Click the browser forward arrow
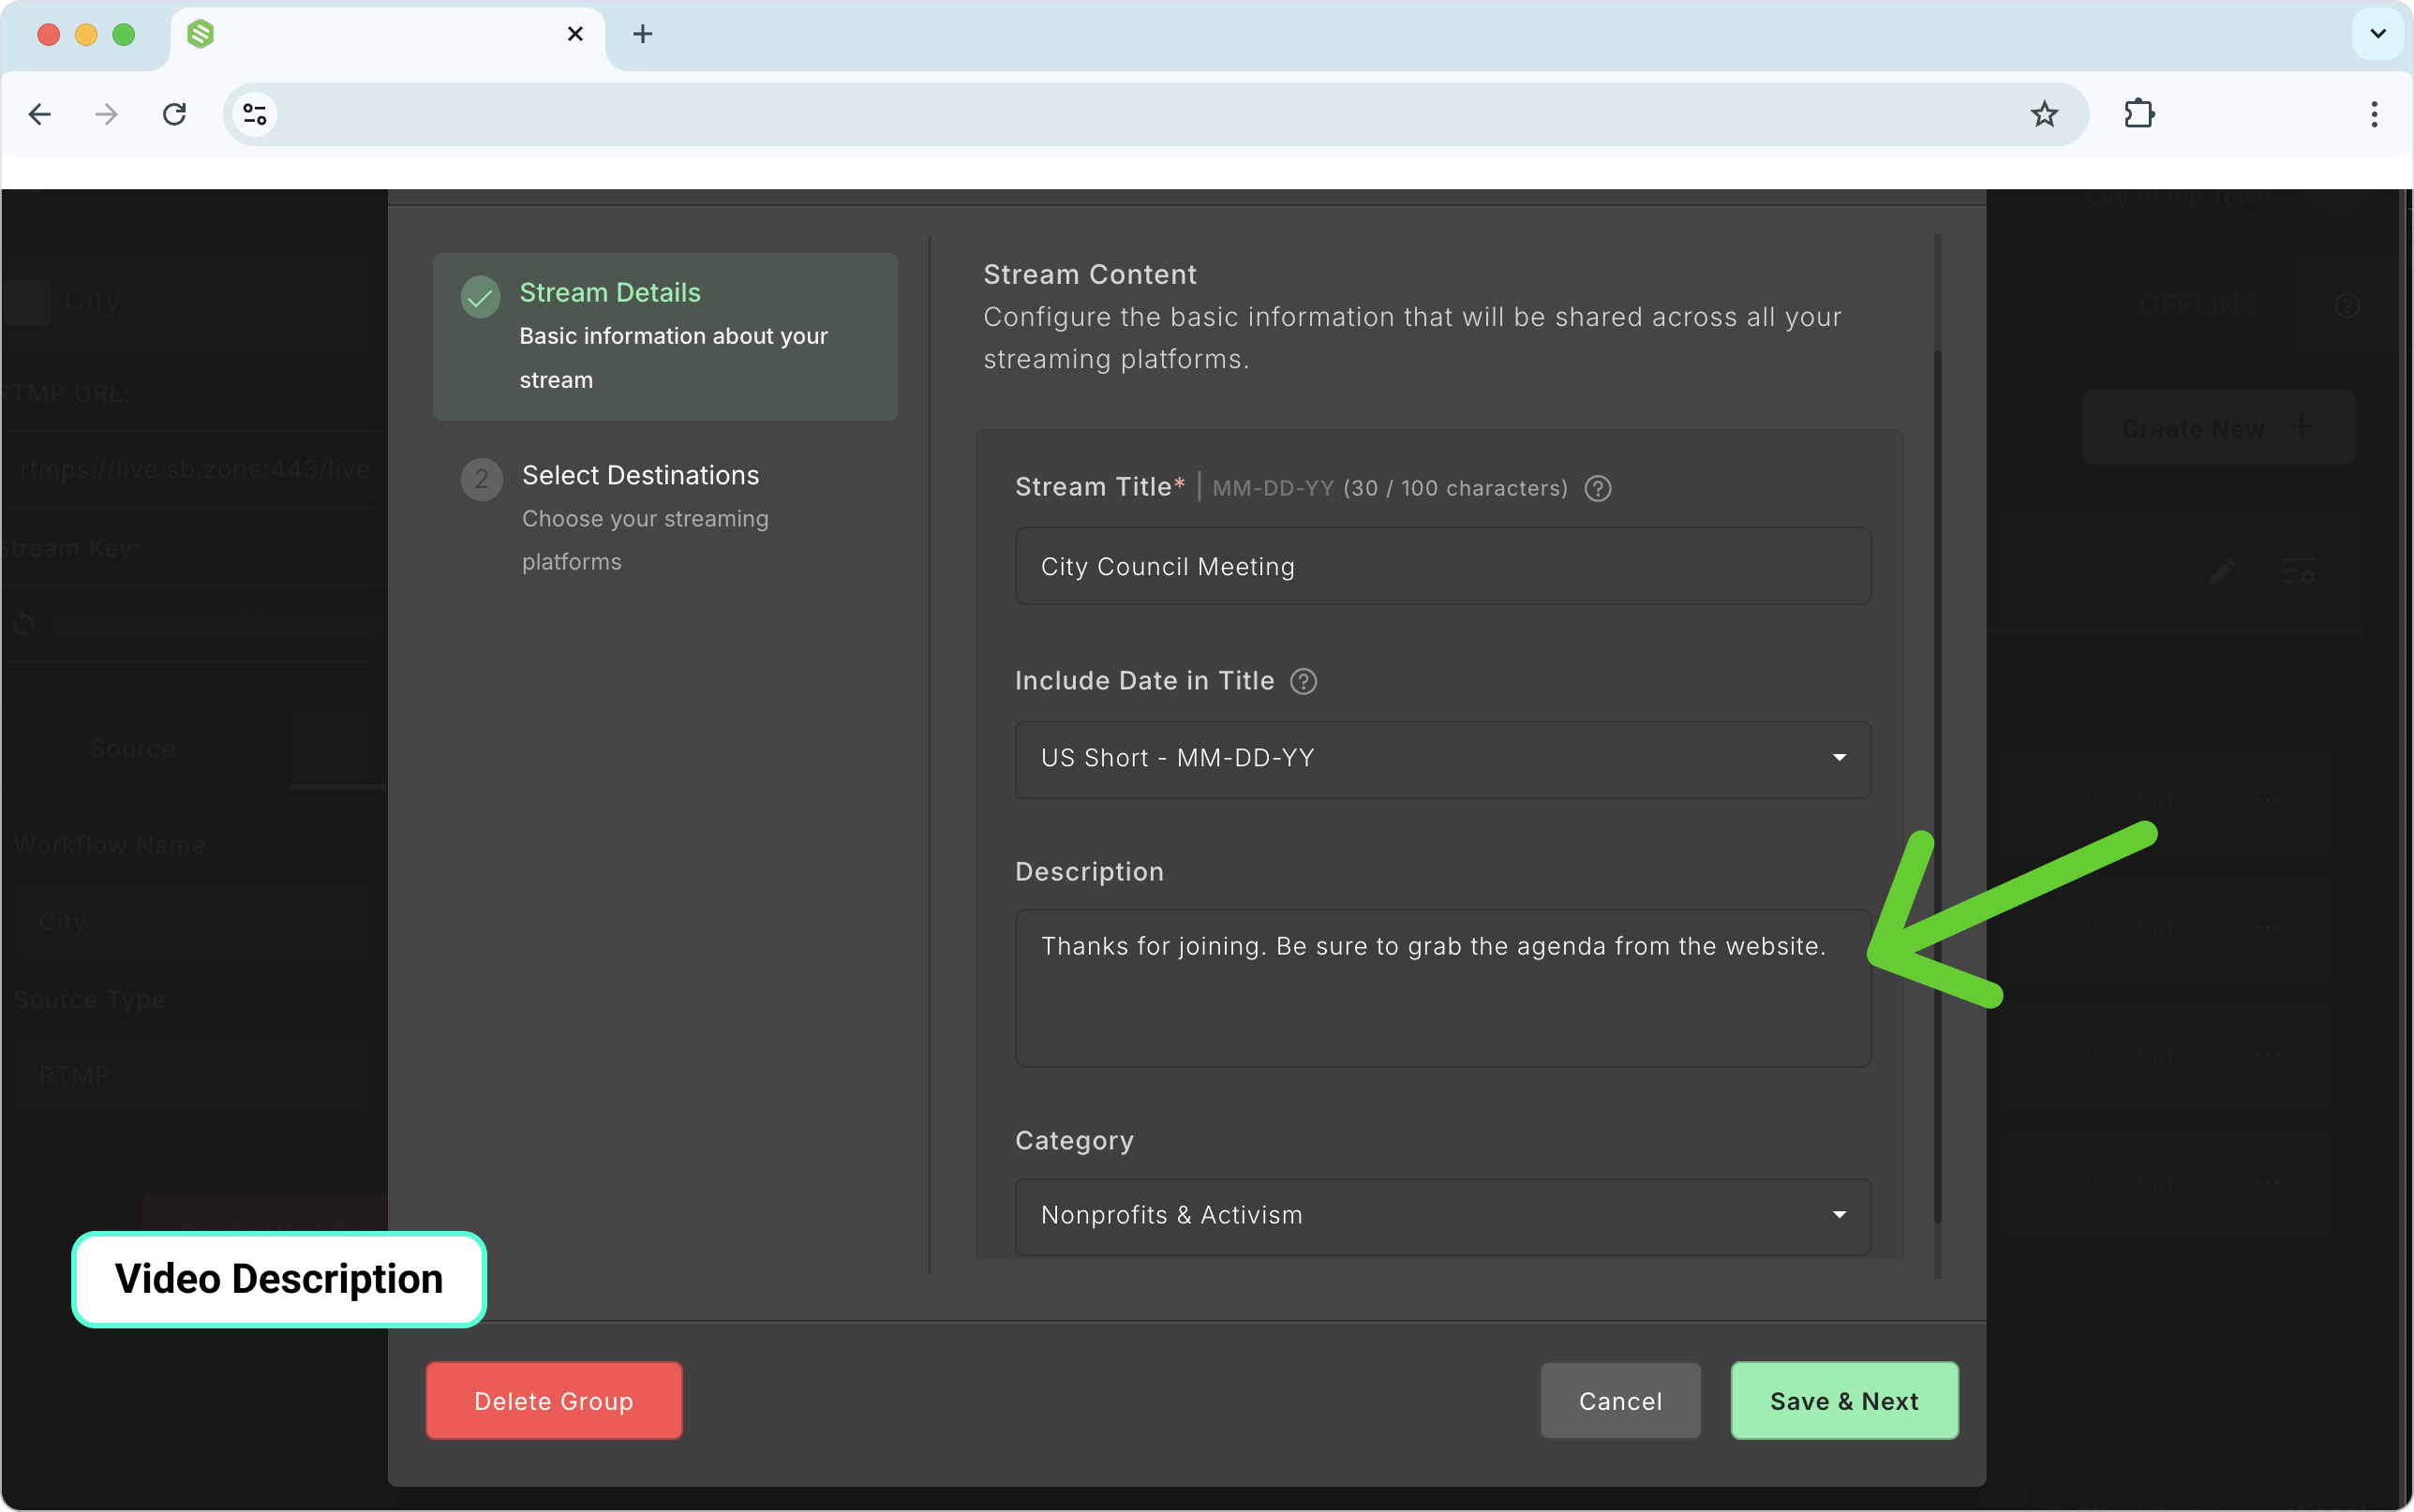2414x1512 pixels. tap(106, 114)
